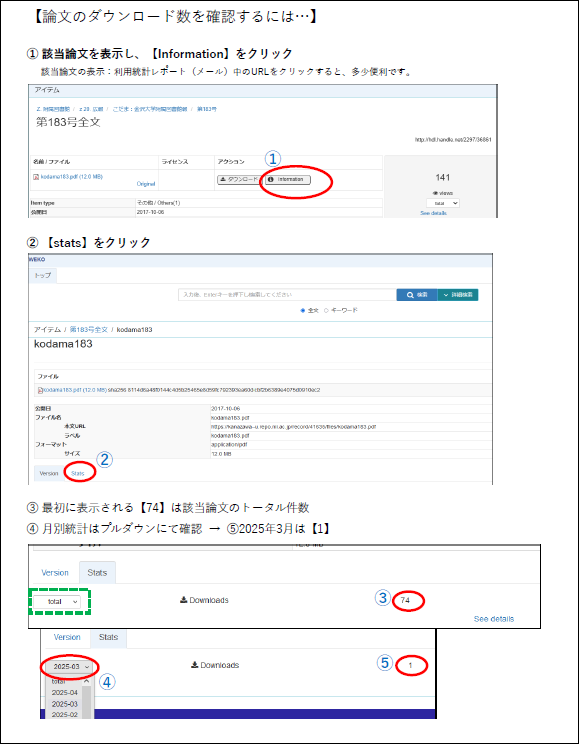Select the Stats tab above the total dropdown
This screenshot has width=579, height=744.
point(97,573)
